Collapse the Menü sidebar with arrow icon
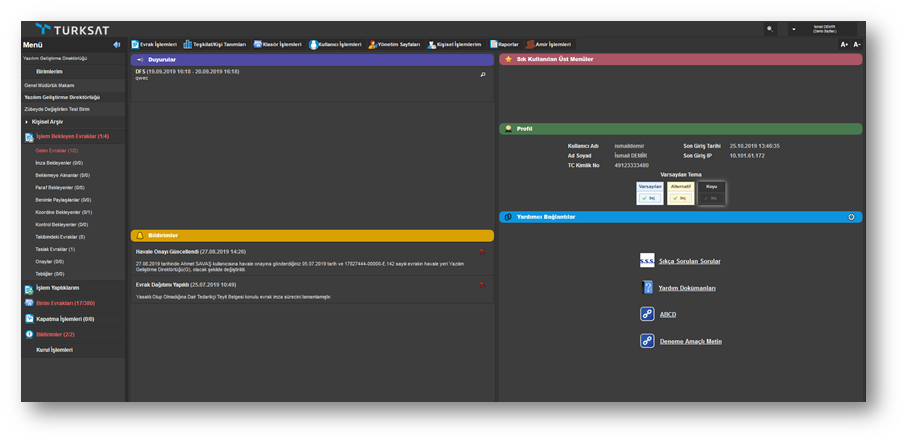 coord(117,45)
